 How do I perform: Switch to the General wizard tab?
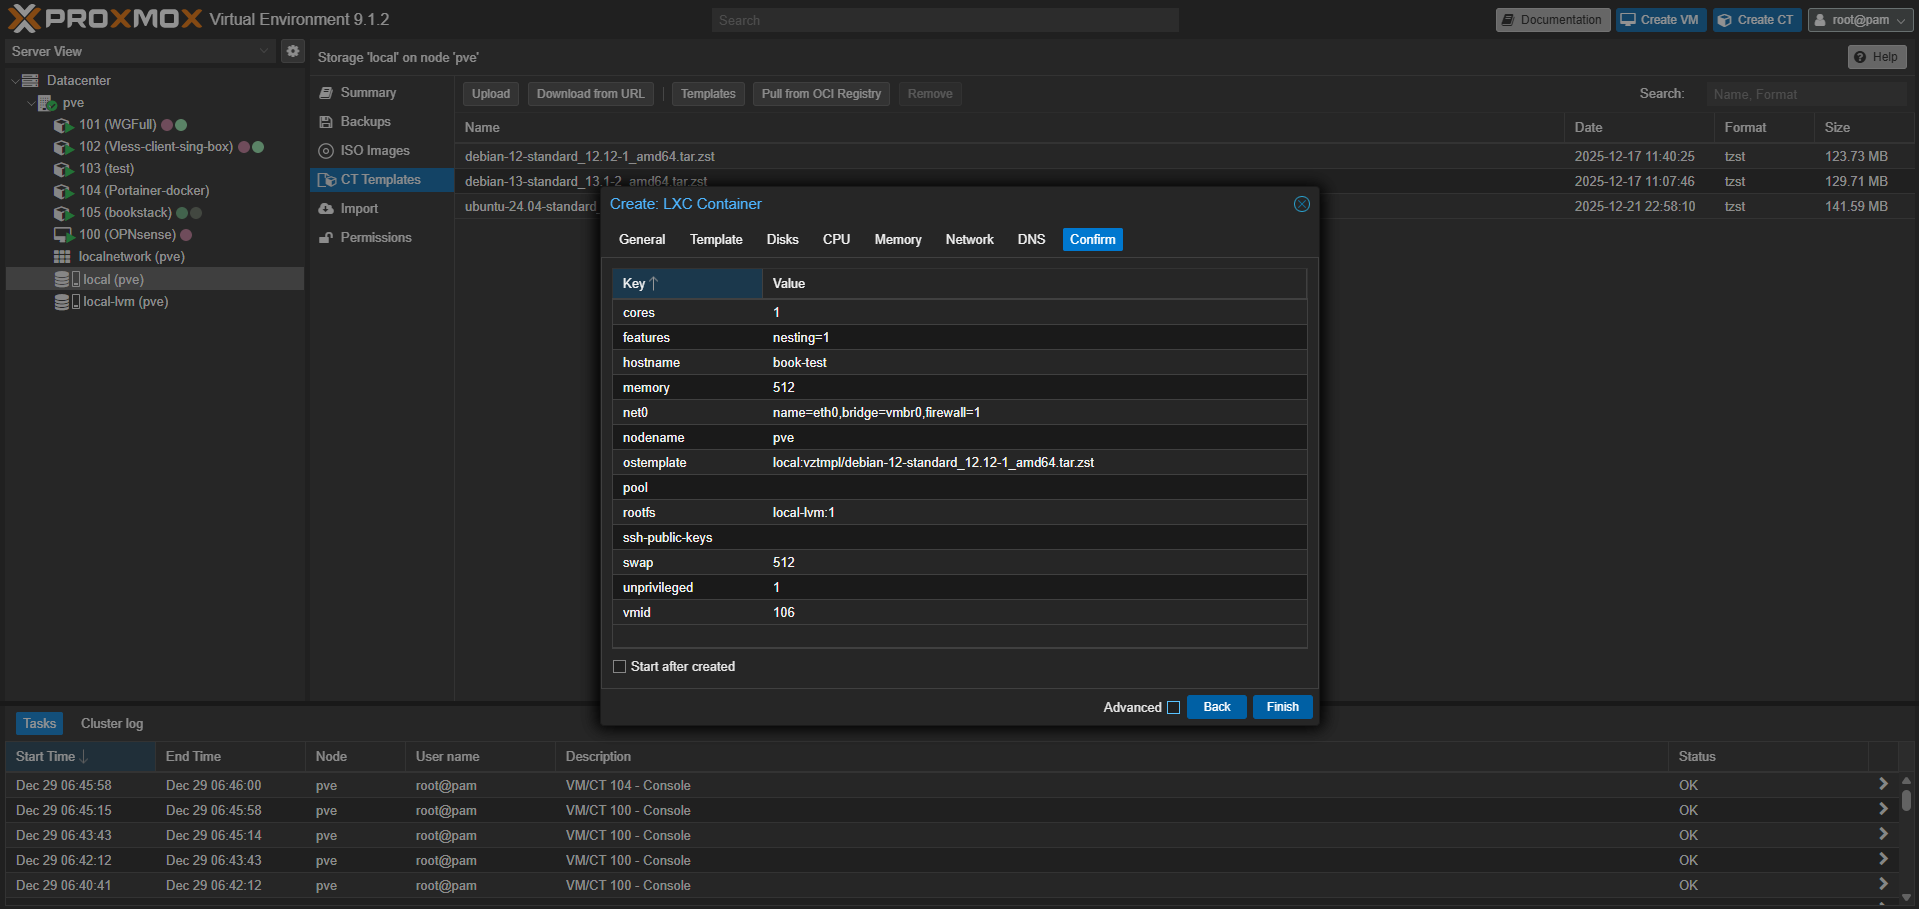(x=642, y=240)
